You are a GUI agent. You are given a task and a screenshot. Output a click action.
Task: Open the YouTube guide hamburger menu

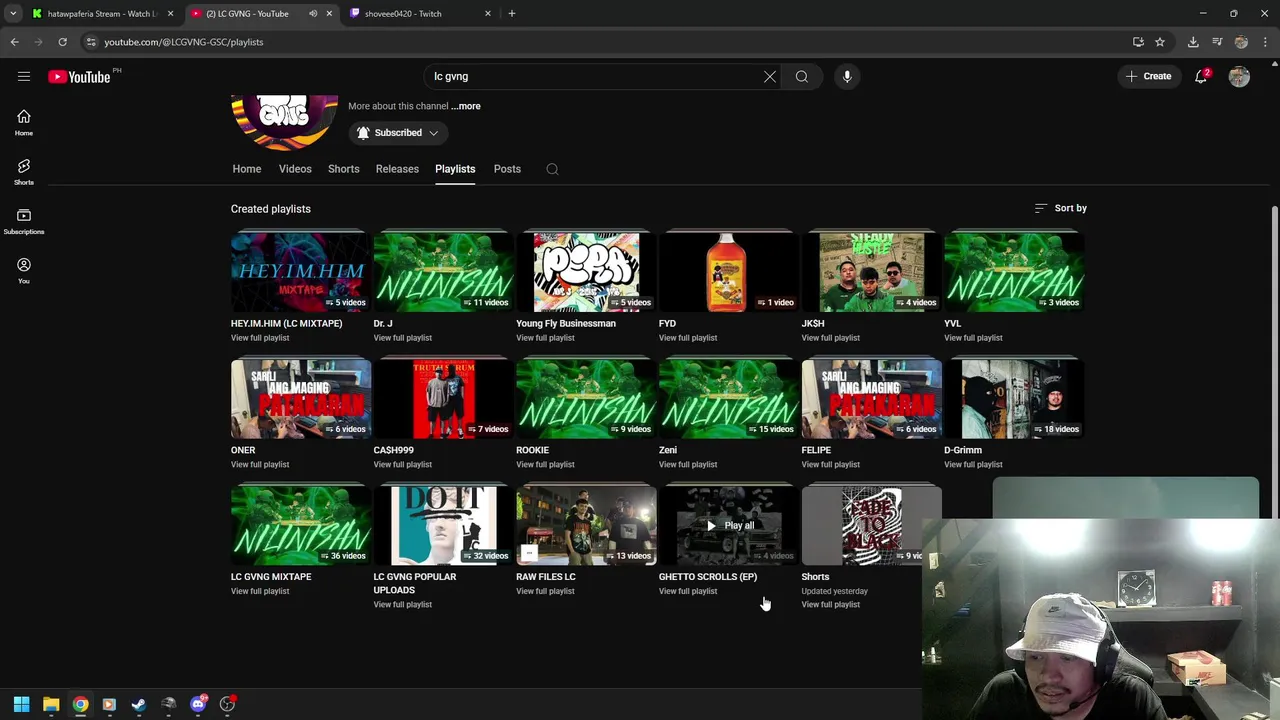tap(24, 76)
